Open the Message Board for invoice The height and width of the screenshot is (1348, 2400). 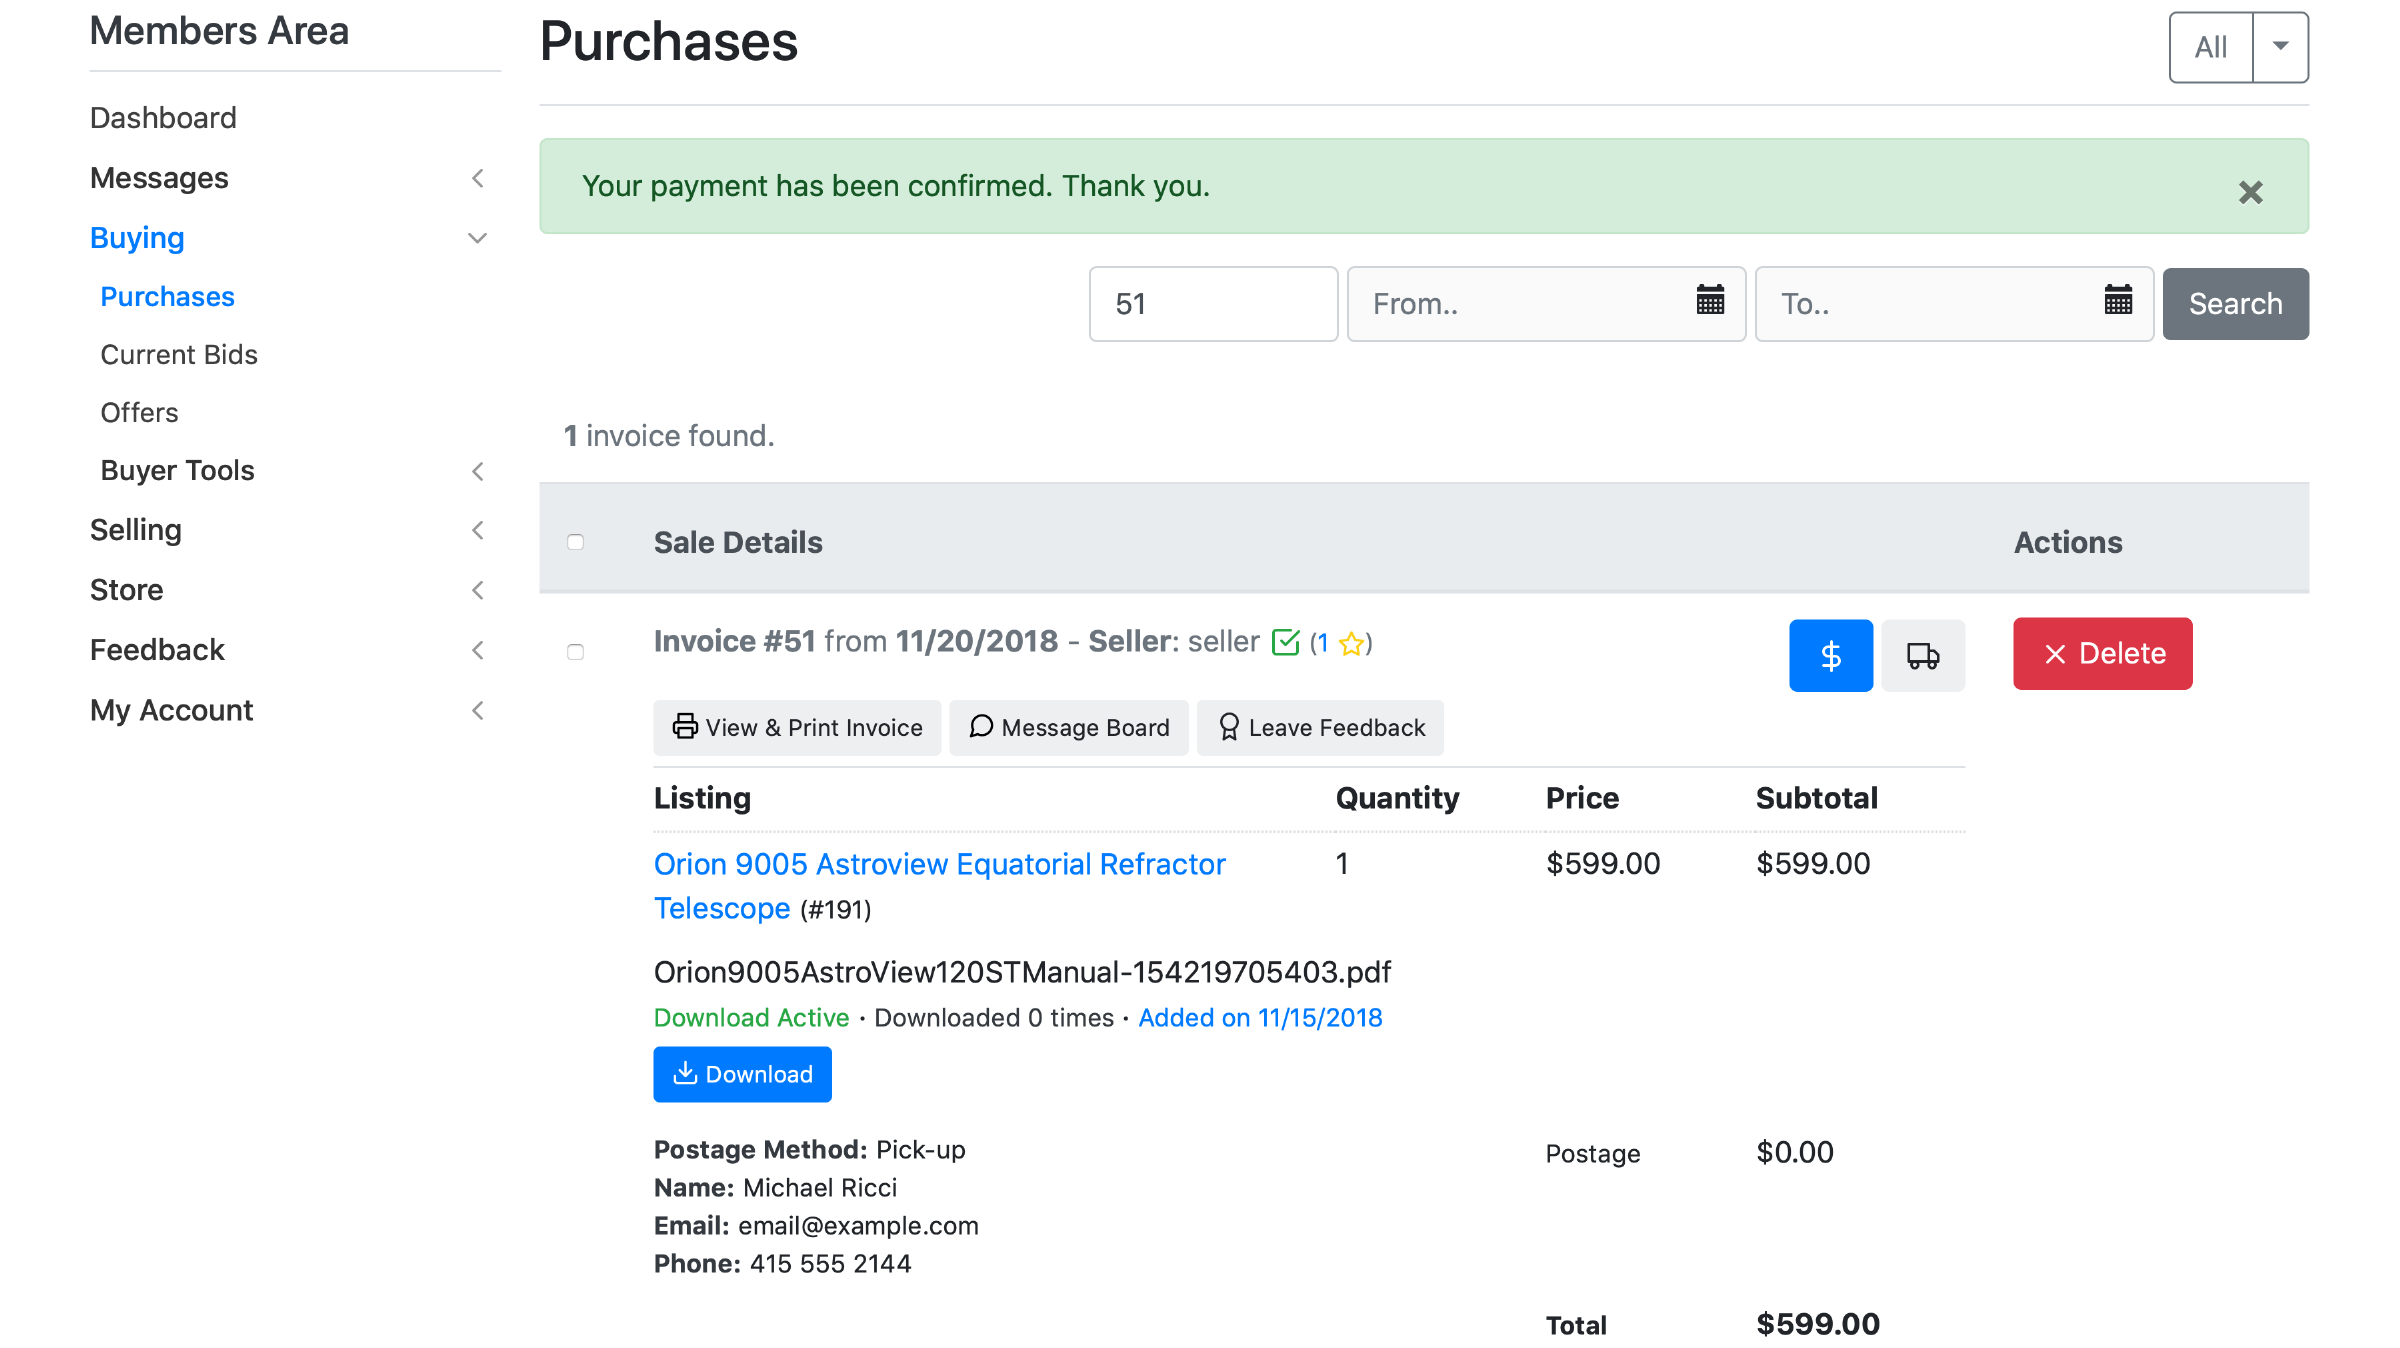pyautogui.click(x=1068, y=727)
